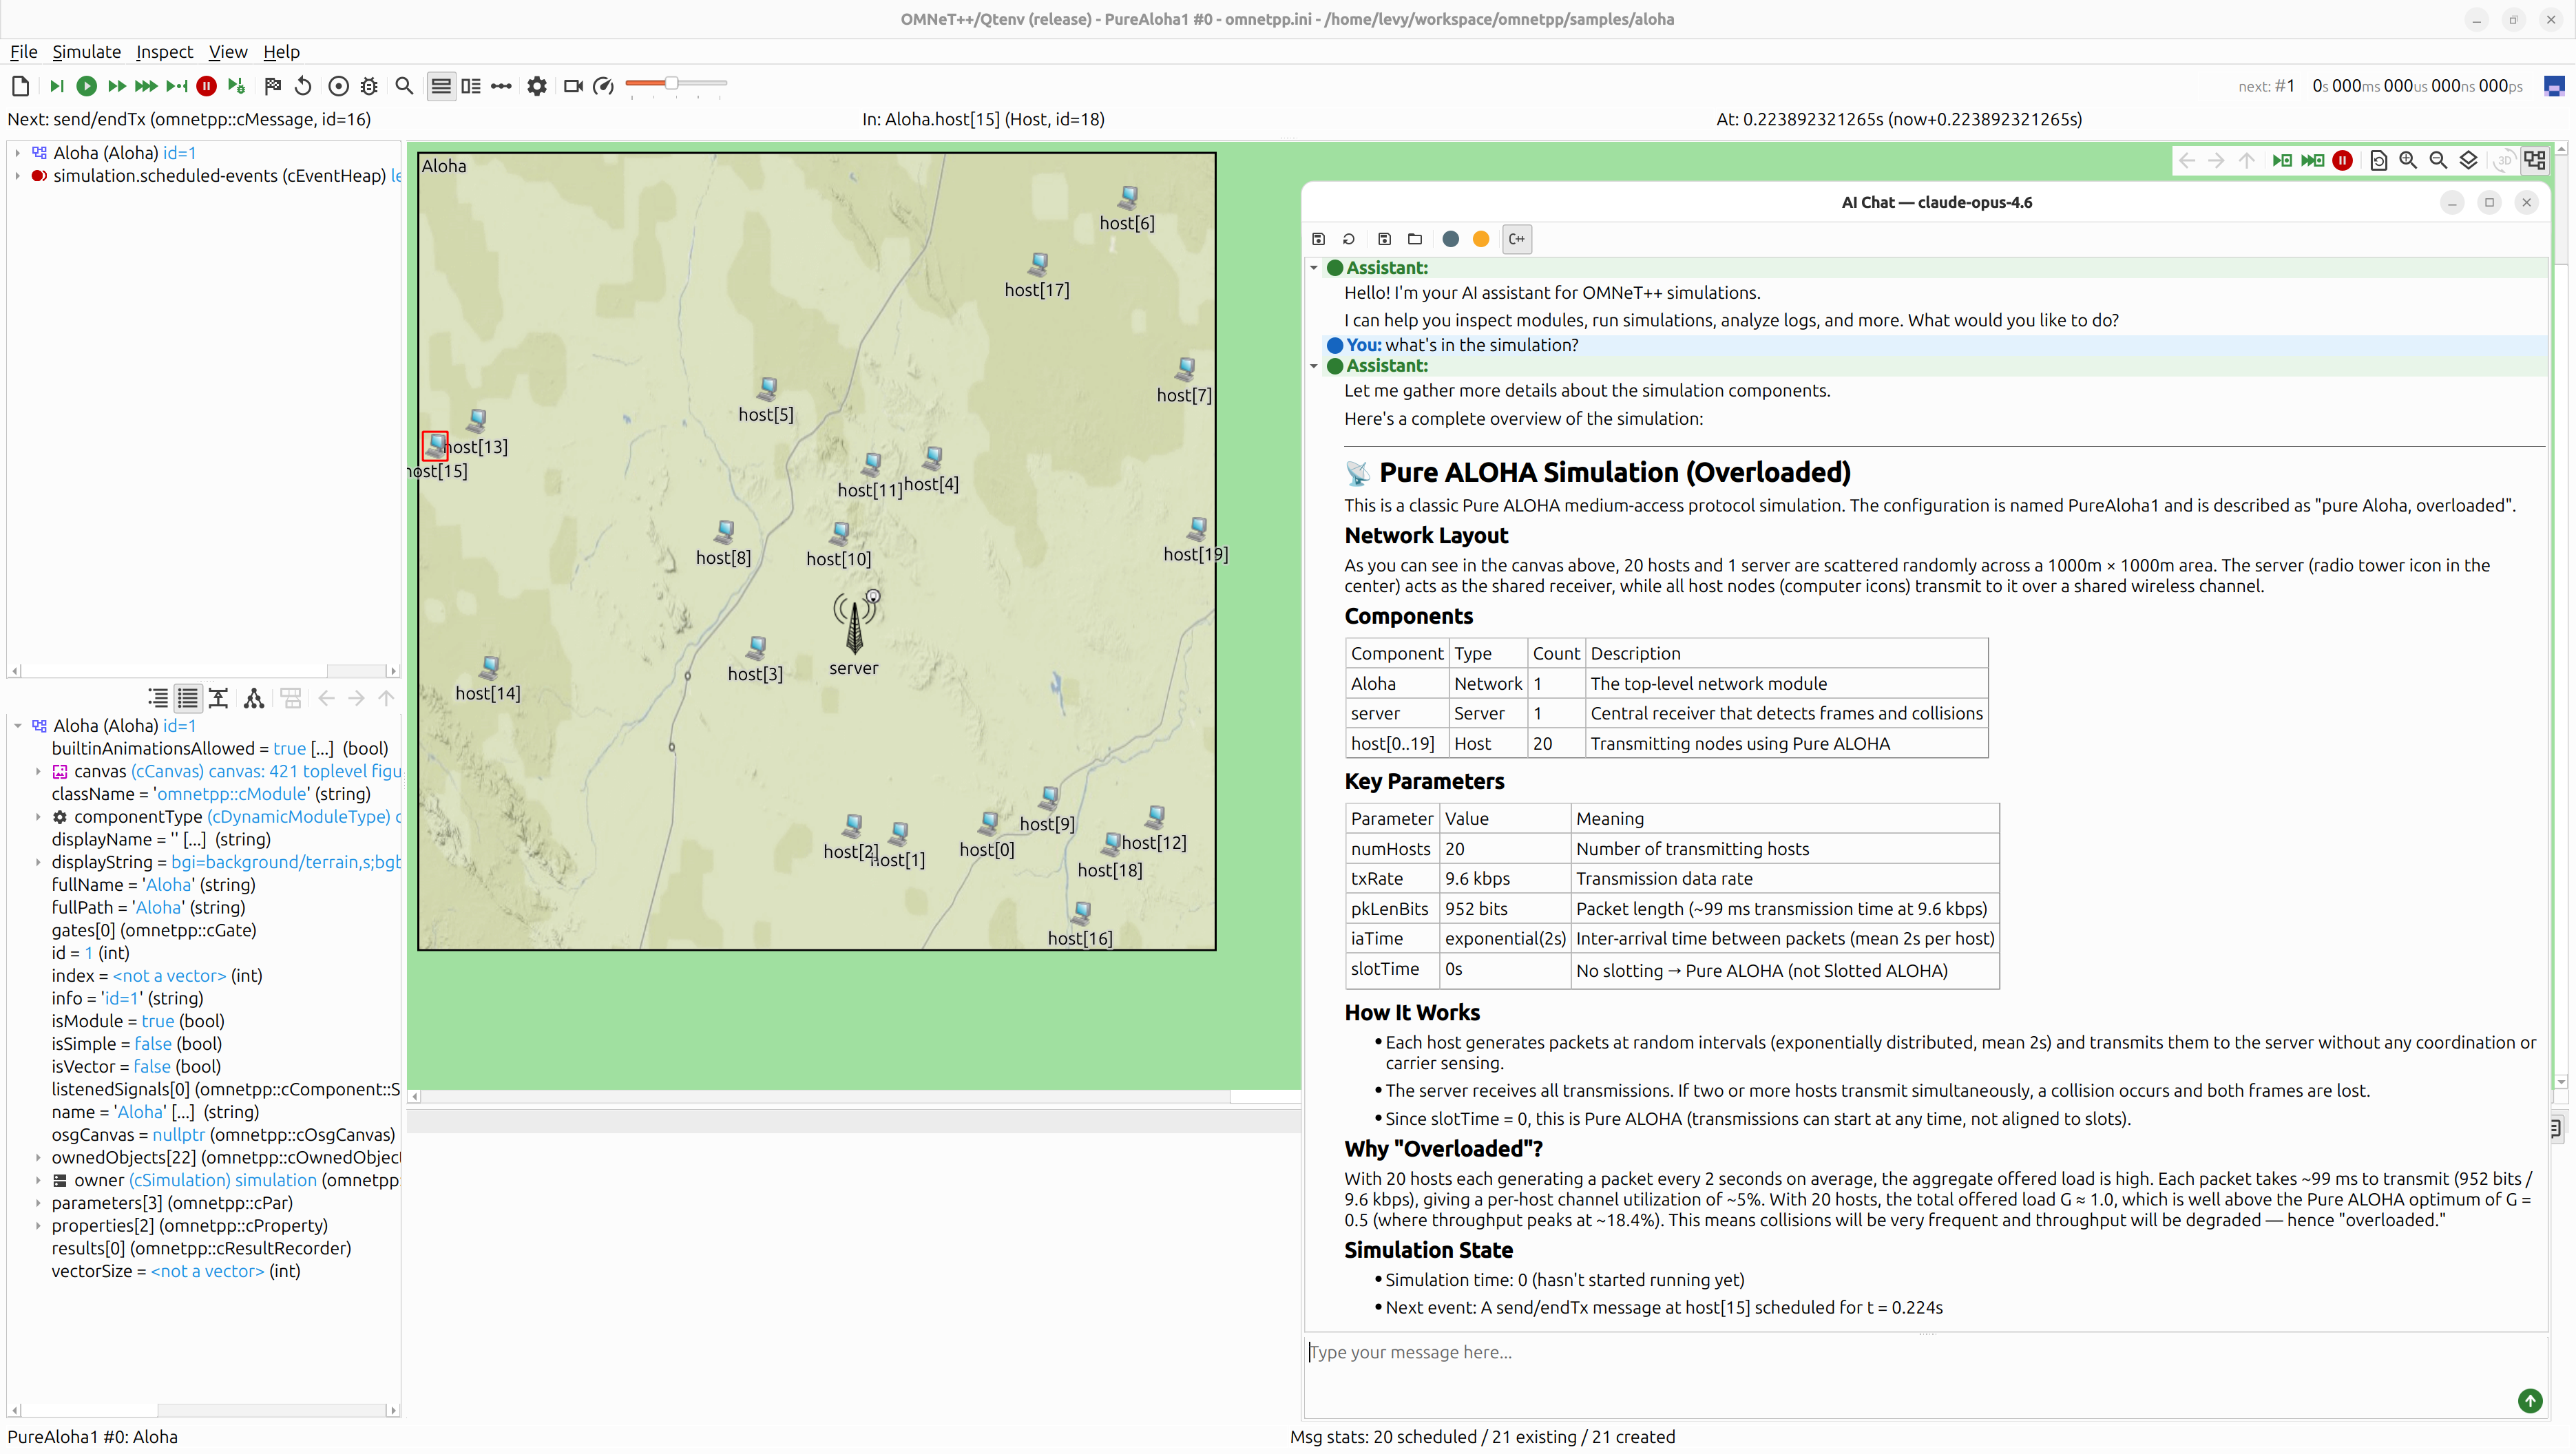2576x1454 pixels.
Task: Toggle two-line event log display mode
Action: tap(471, 86)
